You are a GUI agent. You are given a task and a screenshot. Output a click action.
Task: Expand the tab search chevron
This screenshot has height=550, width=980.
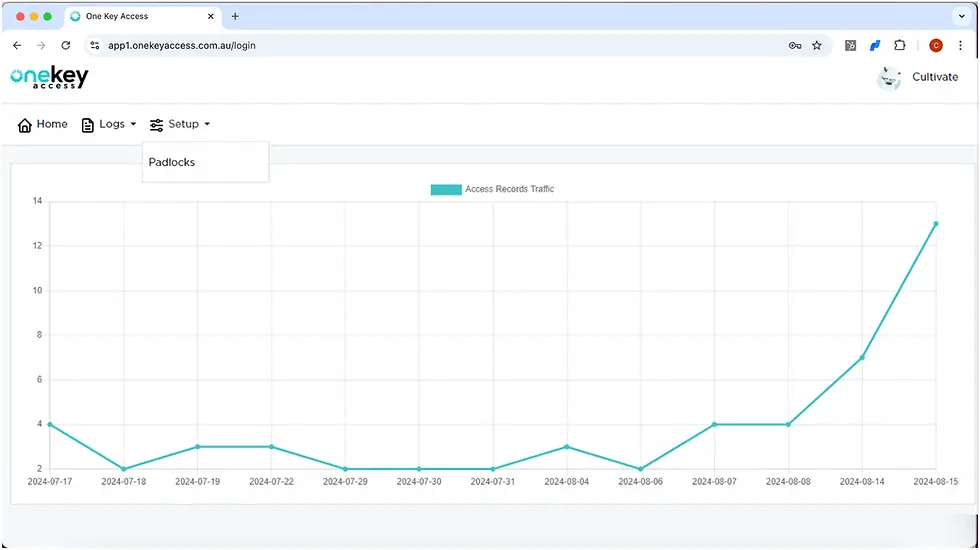[962, 16]
